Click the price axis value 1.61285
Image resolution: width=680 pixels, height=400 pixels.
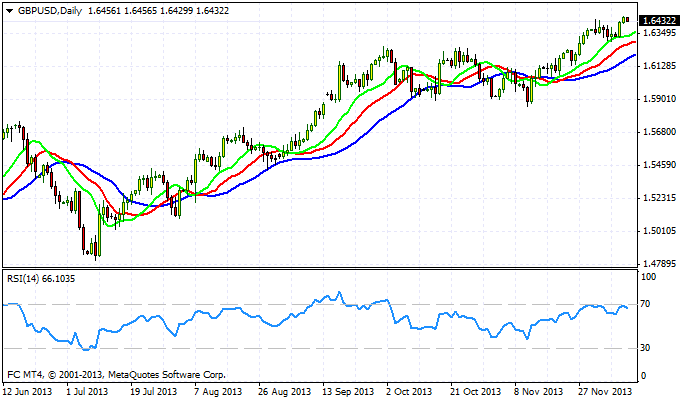click(659, 66)
